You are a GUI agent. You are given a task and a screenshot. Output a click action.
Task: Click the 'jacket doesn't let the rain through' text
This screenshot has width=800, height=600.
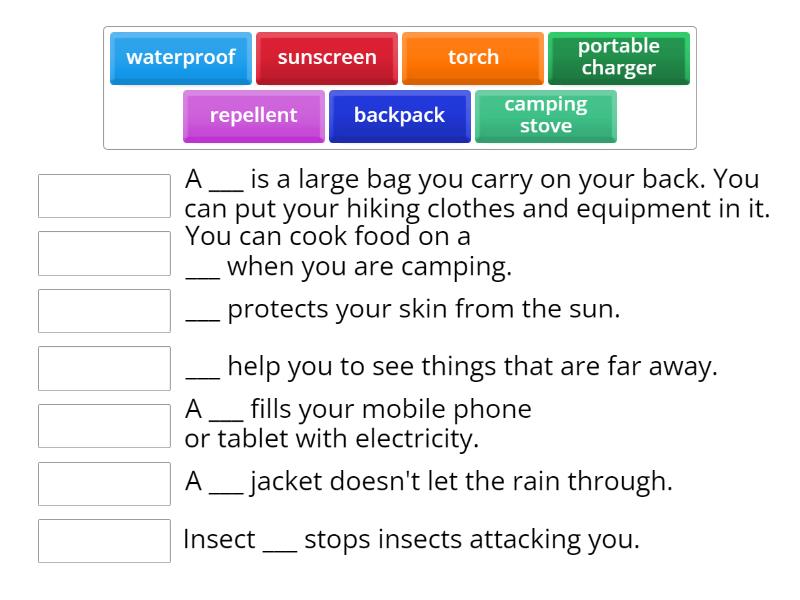click(x=429, y=482)
